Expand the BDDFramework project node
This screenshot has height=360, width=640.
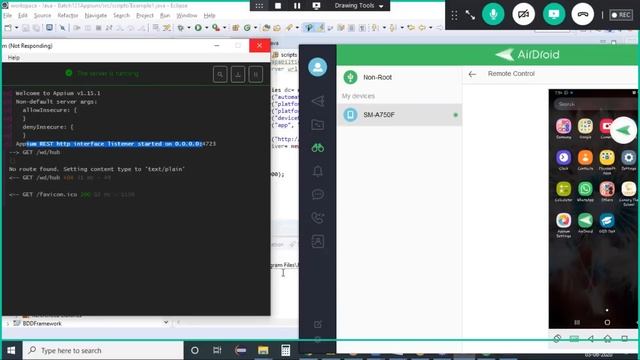coord(8,323)
